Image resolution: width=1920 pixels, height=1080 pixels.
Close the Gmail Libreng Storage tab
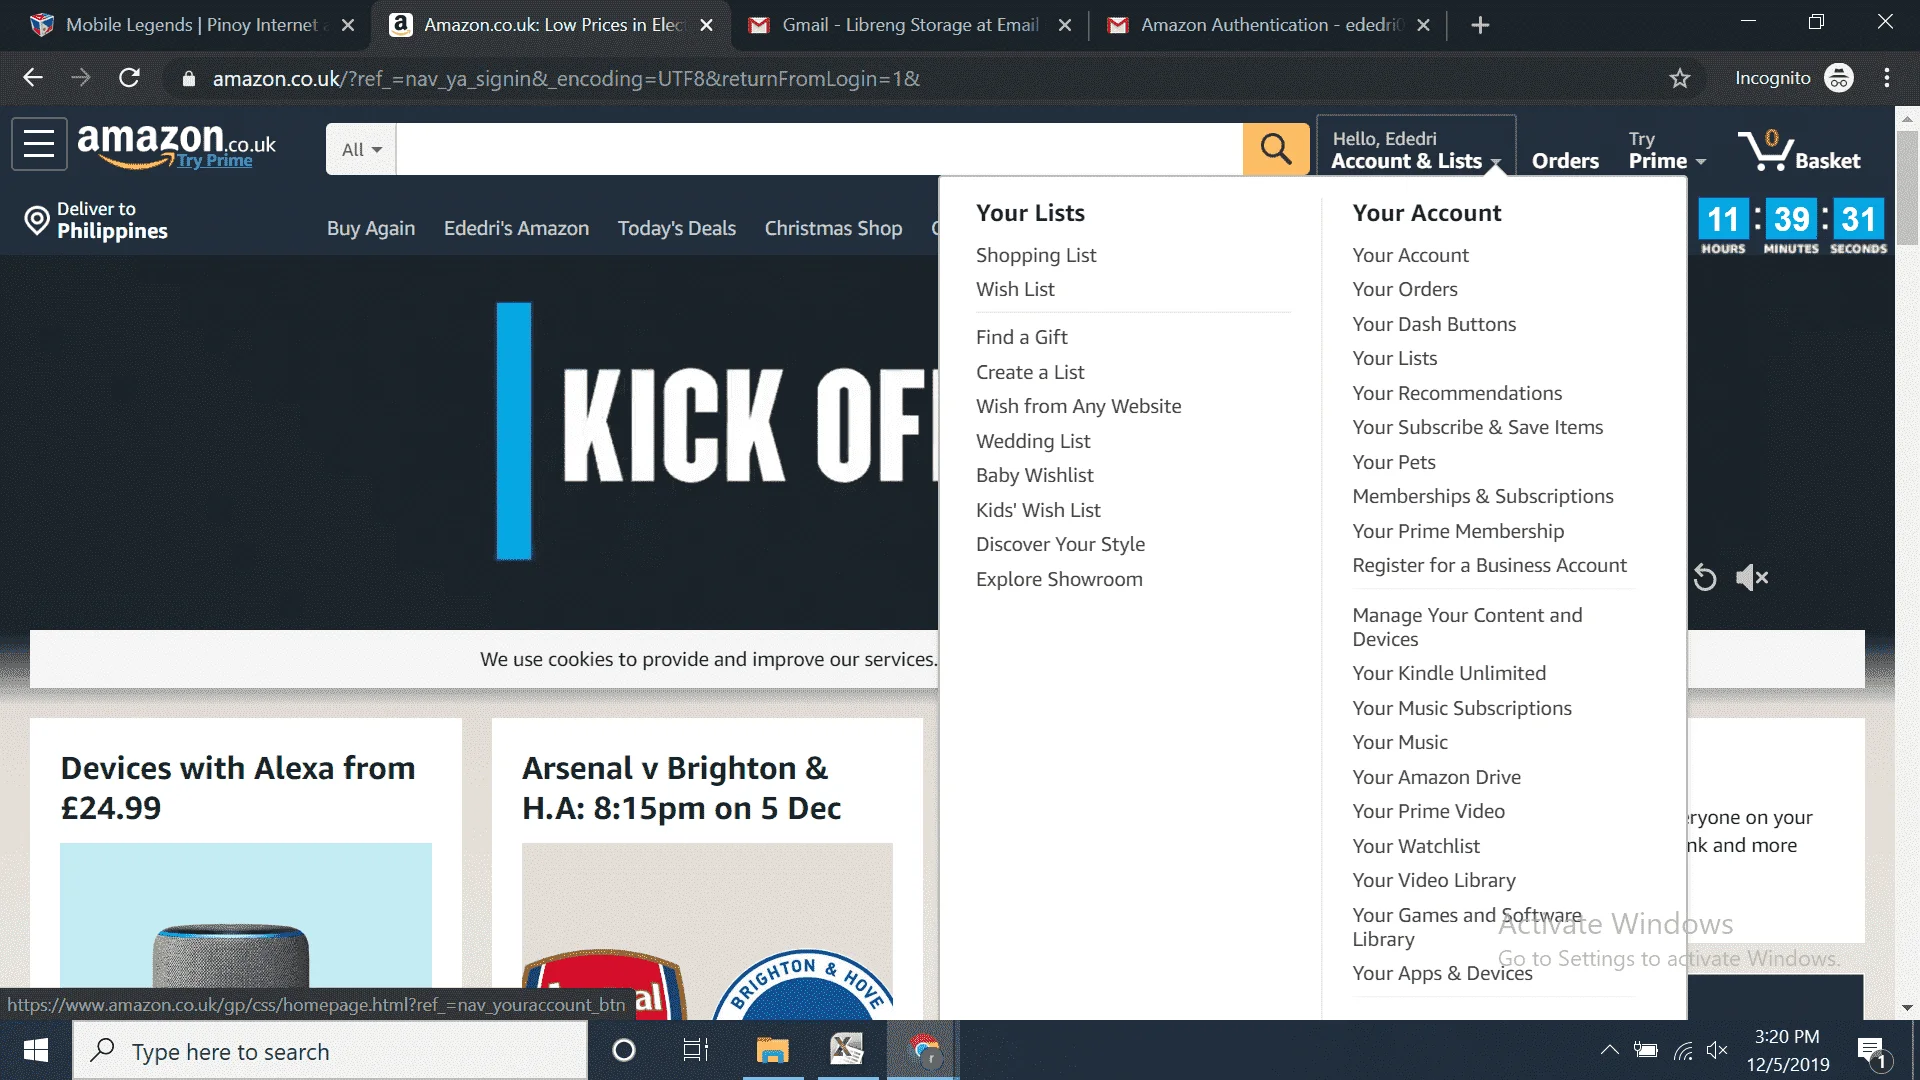1065,25
